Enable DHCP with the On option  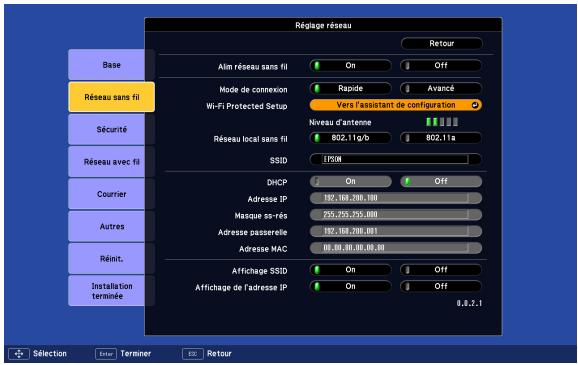tap(351, 181)
